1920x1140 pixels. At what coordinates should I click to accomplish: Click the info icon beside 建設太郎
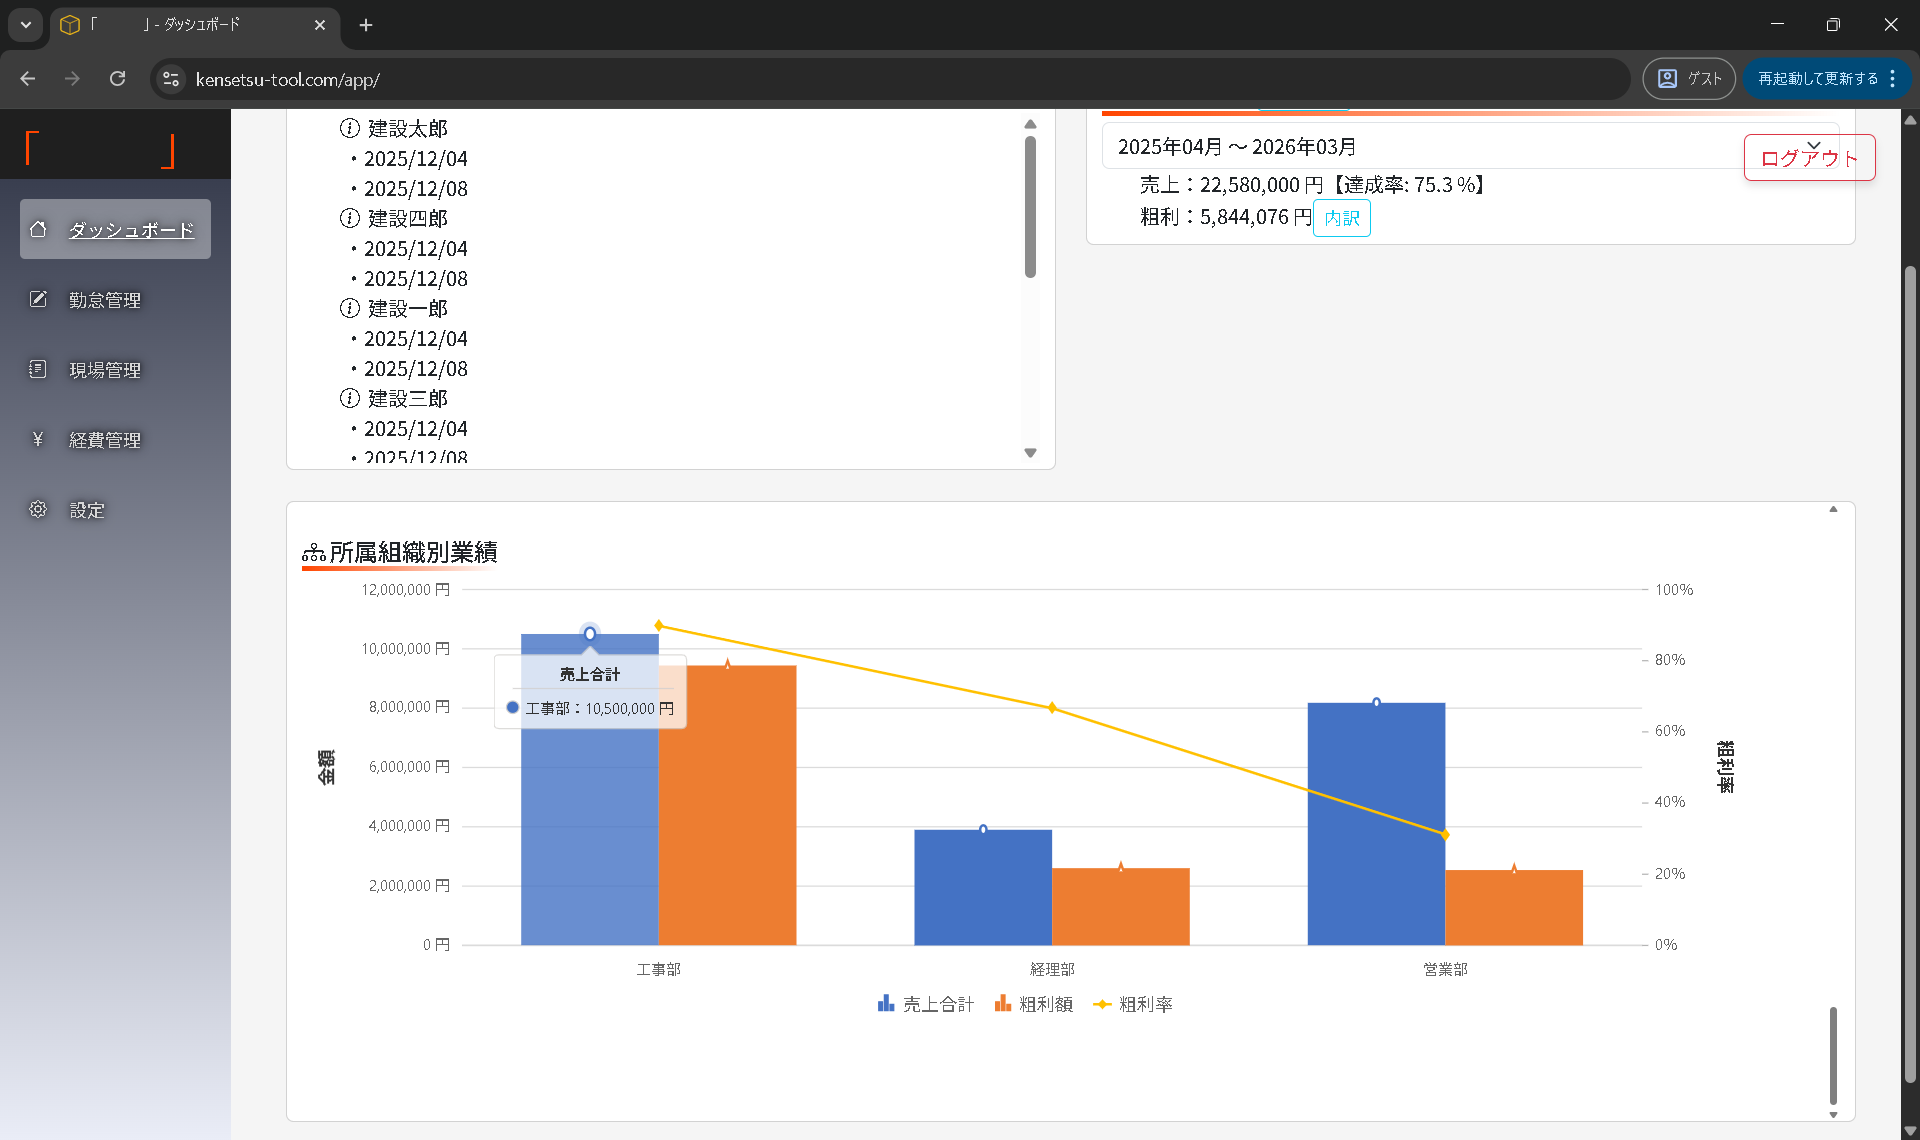coord(348,128)
